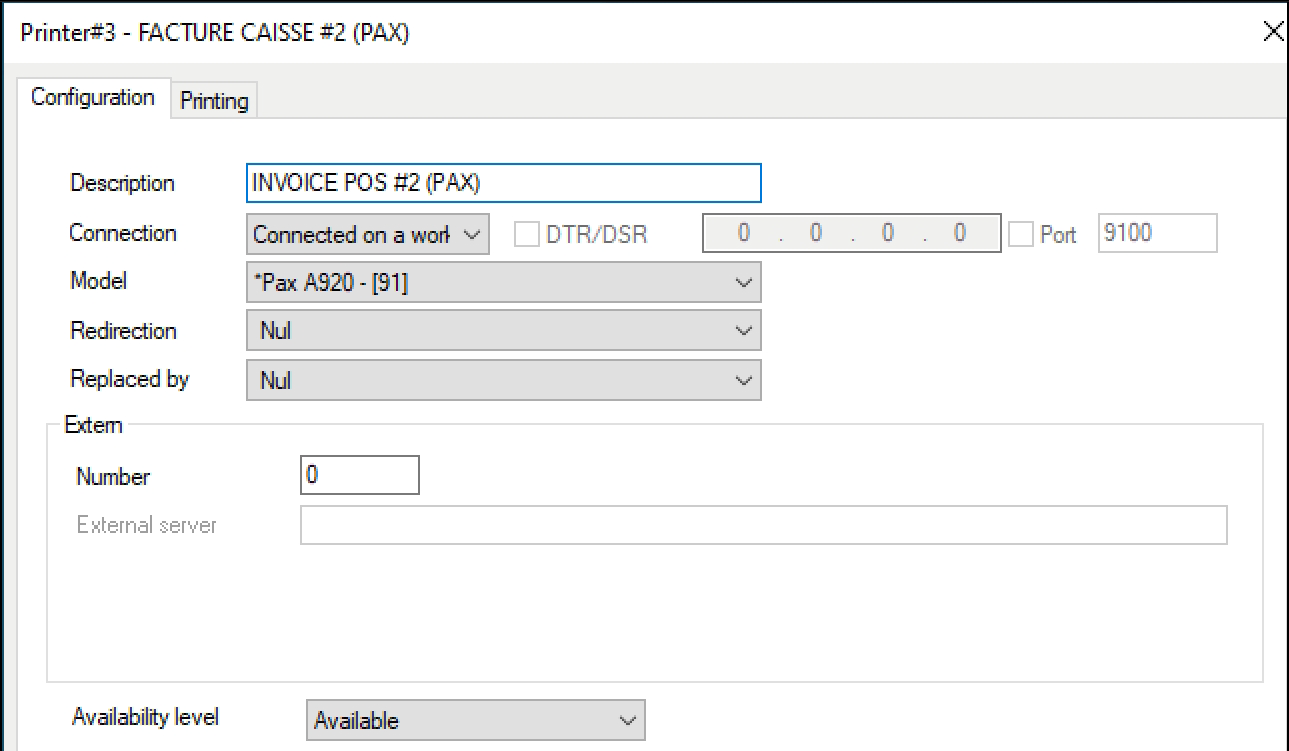This screenshot has height=751, width=1289.
Task: Open the Availability level dropdown
Action: [475, 720]
